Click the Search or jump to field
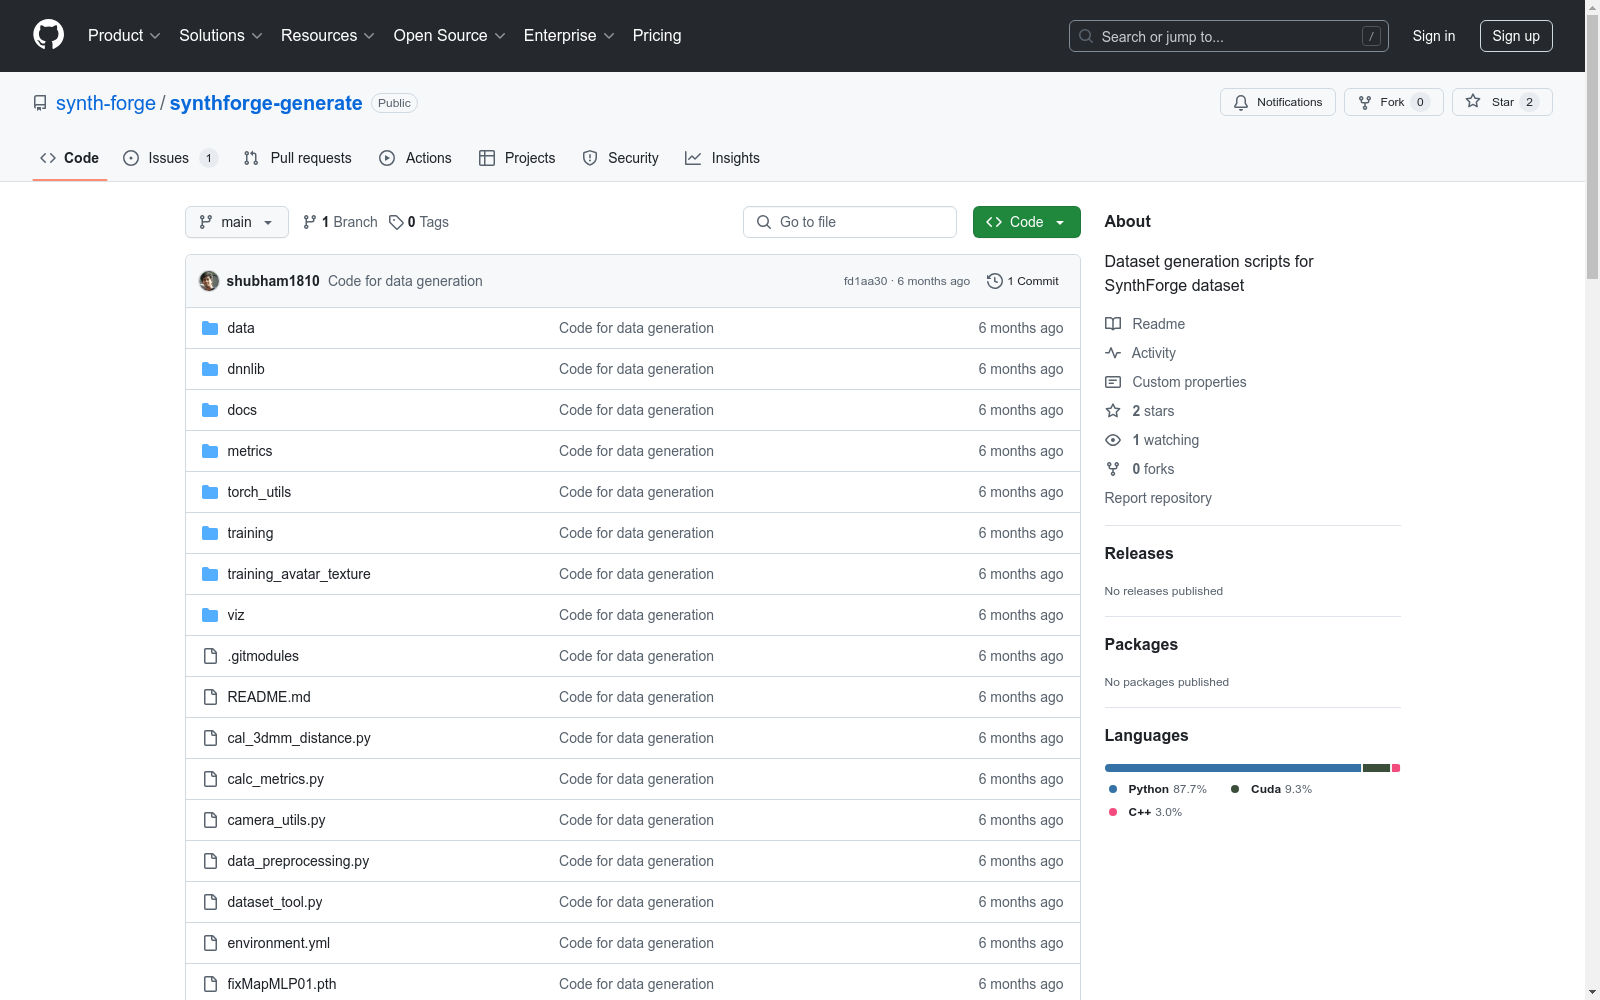 (1229, 36)
